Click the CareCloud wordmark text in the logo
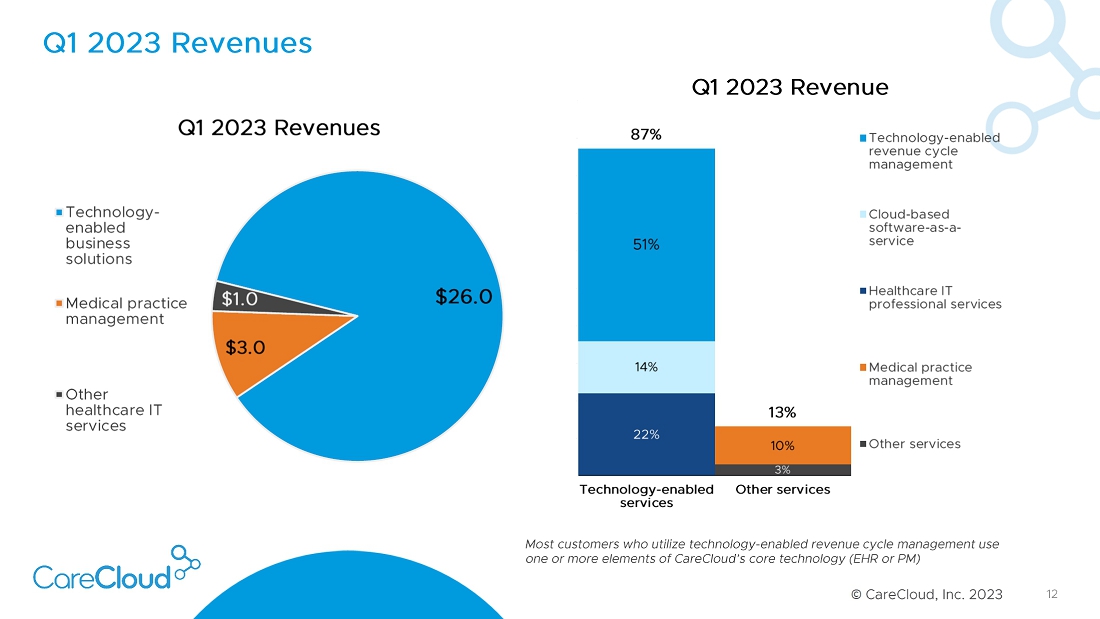1100x619 pixels. (102, 577)
